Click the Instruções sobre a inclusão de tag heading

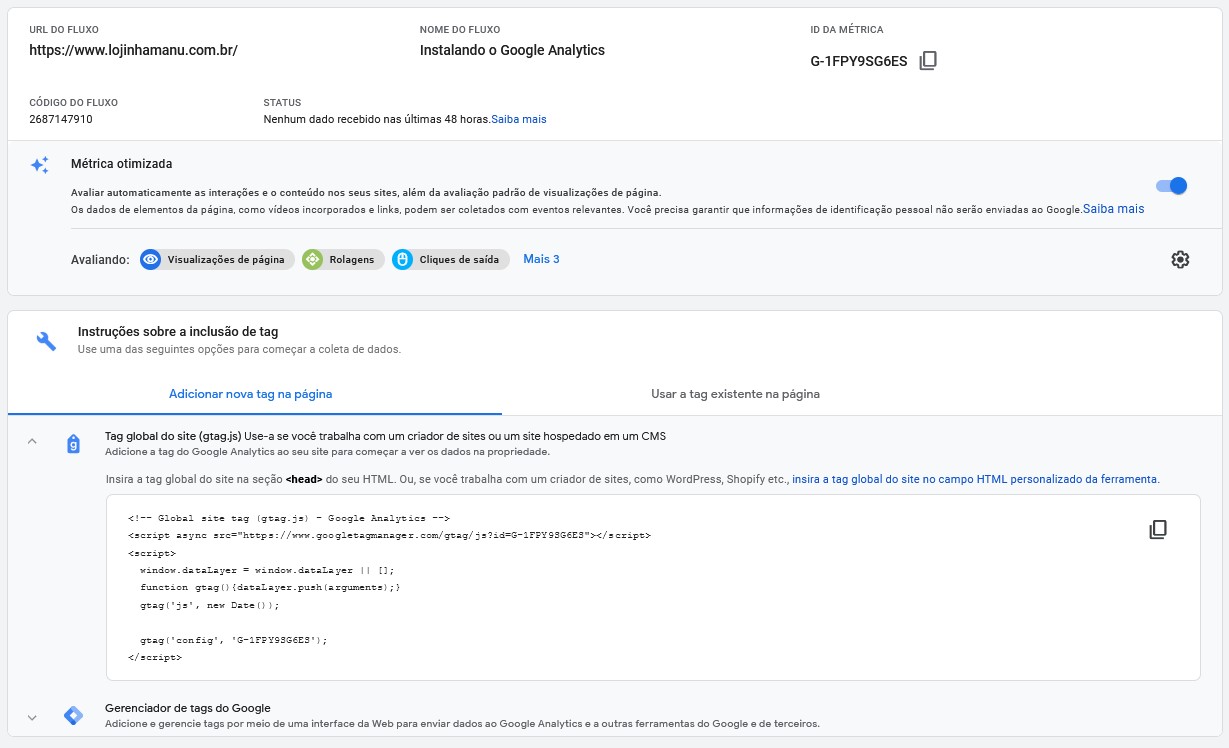point(178,331)
